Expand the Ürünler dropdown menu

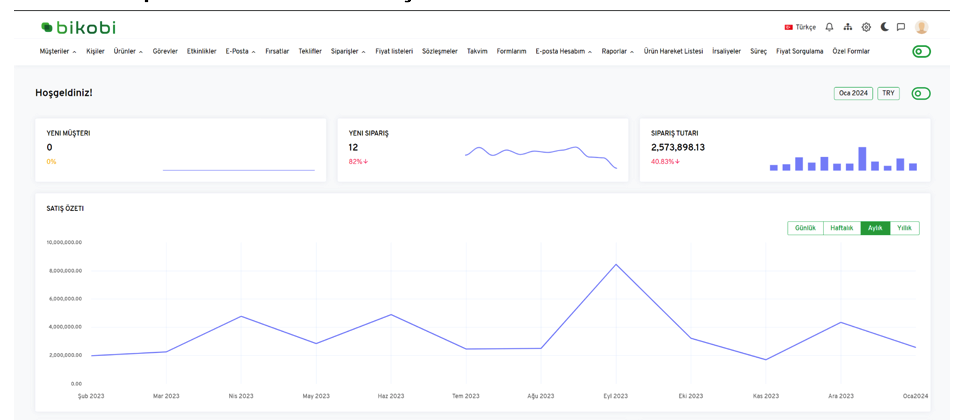click(128, 51)
